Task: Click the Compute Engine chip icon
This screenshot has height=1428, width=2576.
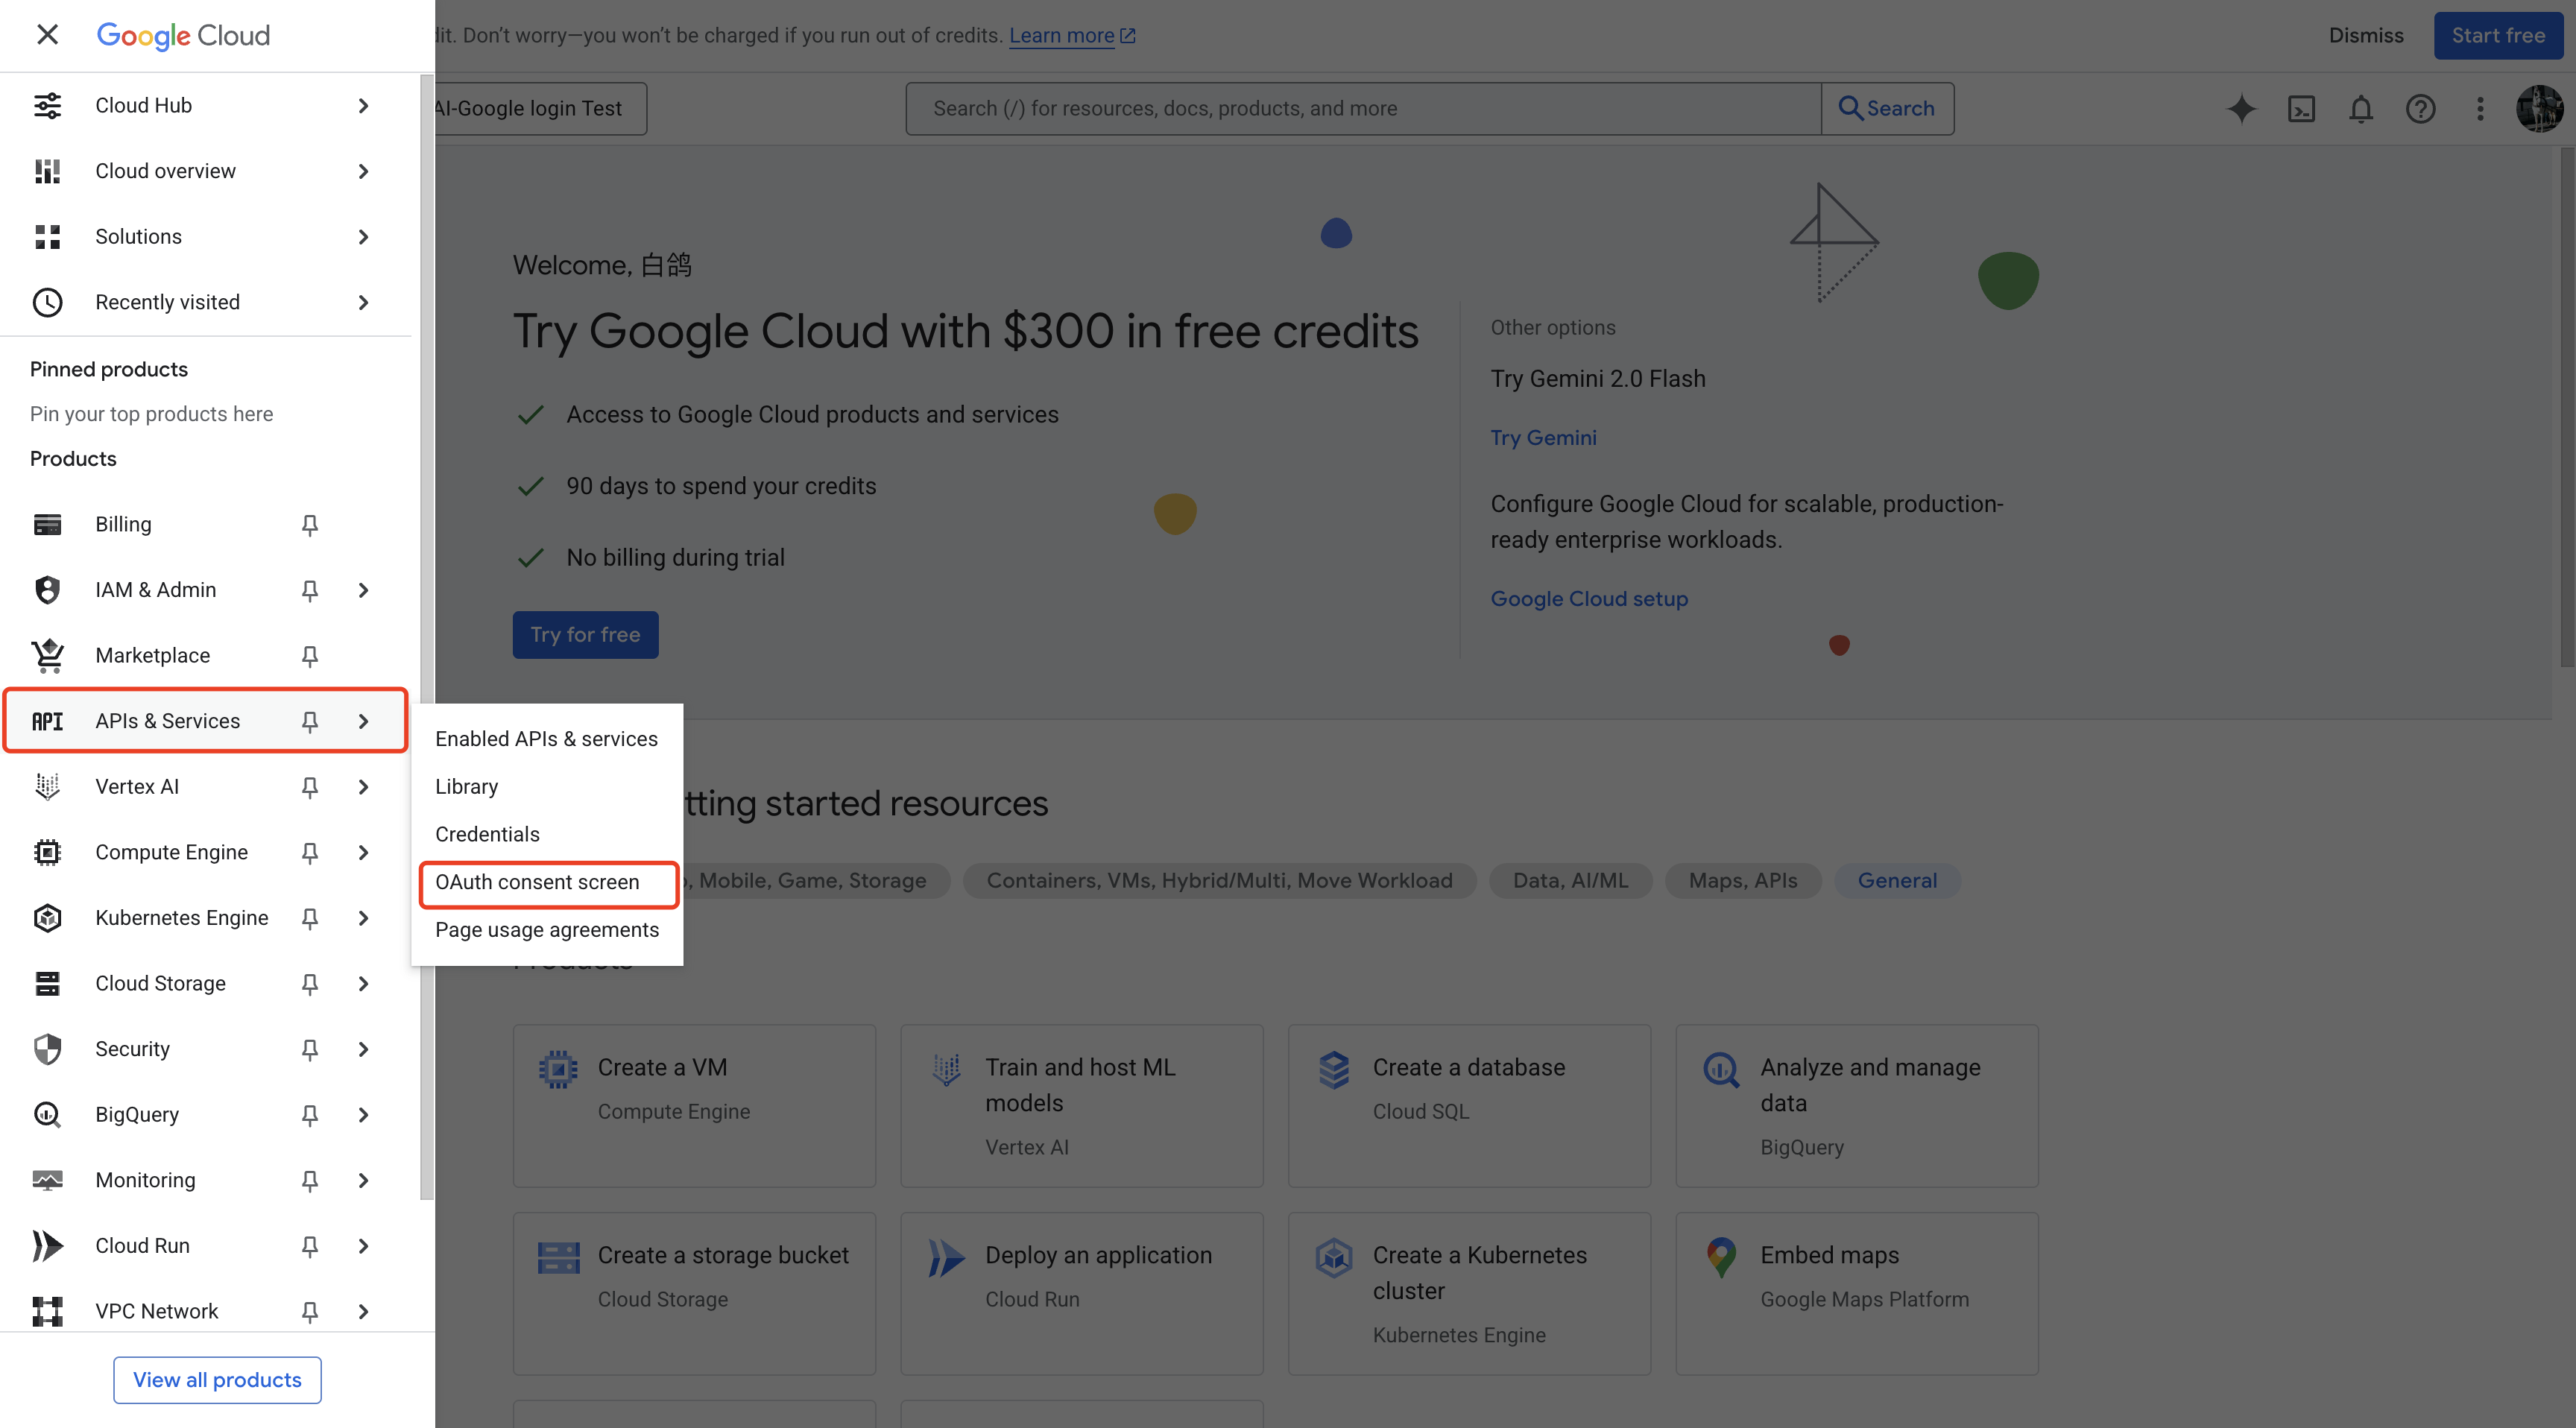Action: (x=47, y=852)
